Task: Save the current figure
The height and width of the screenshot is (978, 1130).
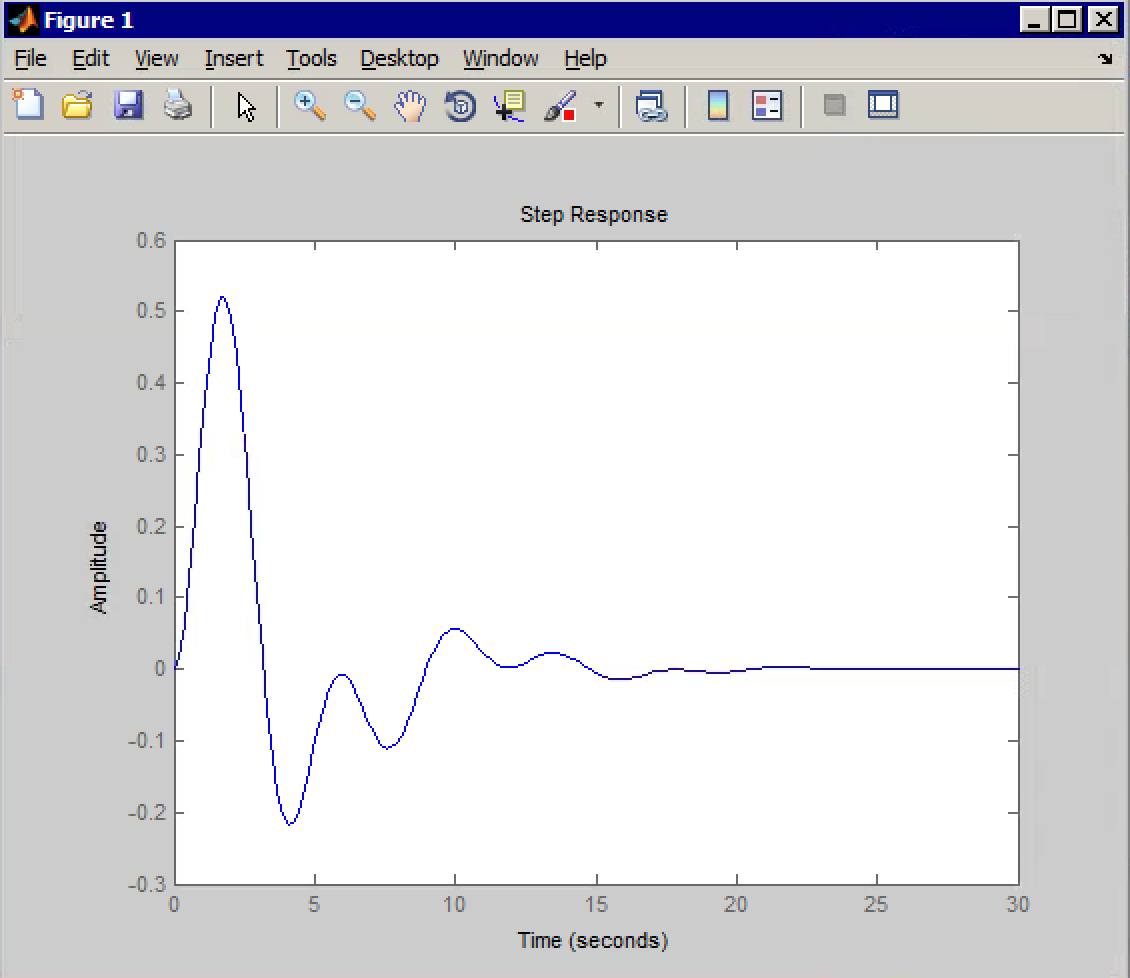Action: pyautogui.click(x=128, y=107)
